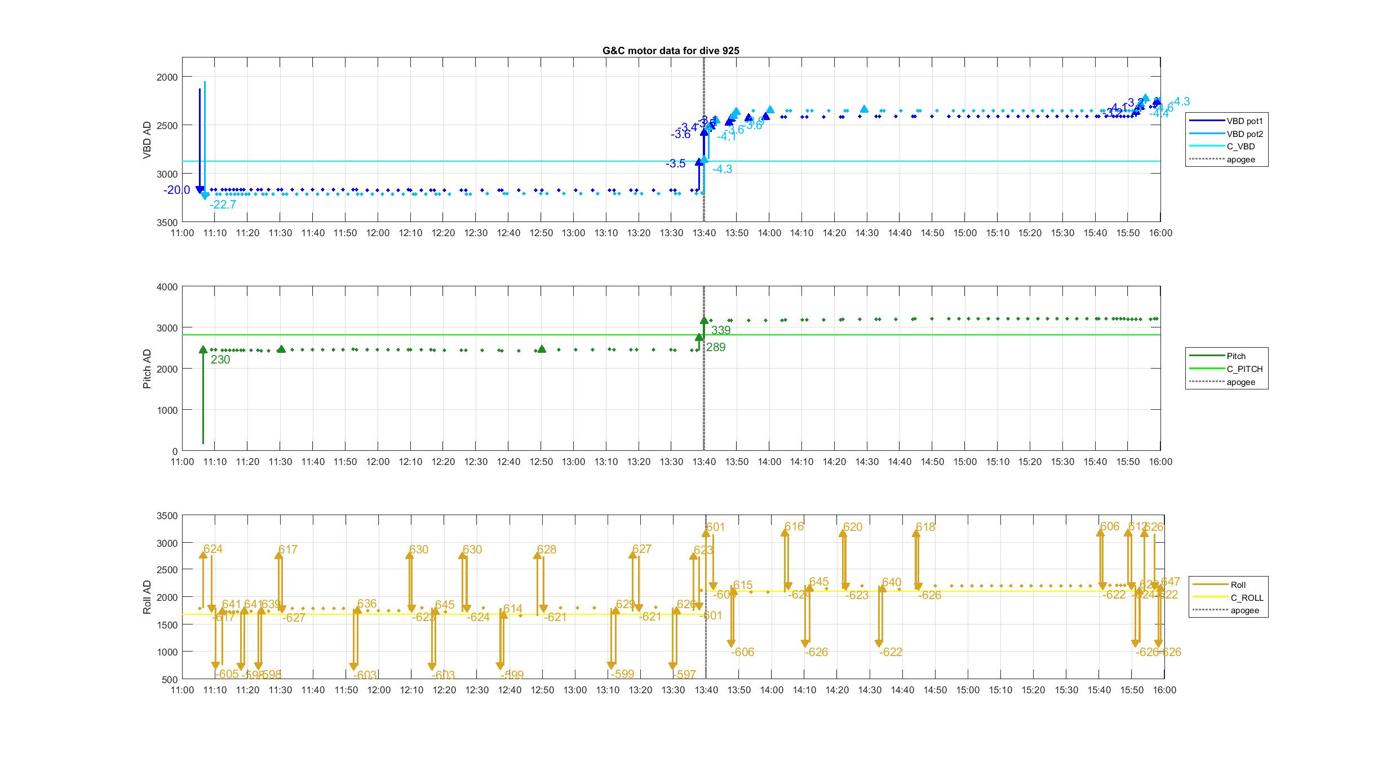Click the "640" label in Roll plot
Screen dimensions: 1400x764
point(892,582)
